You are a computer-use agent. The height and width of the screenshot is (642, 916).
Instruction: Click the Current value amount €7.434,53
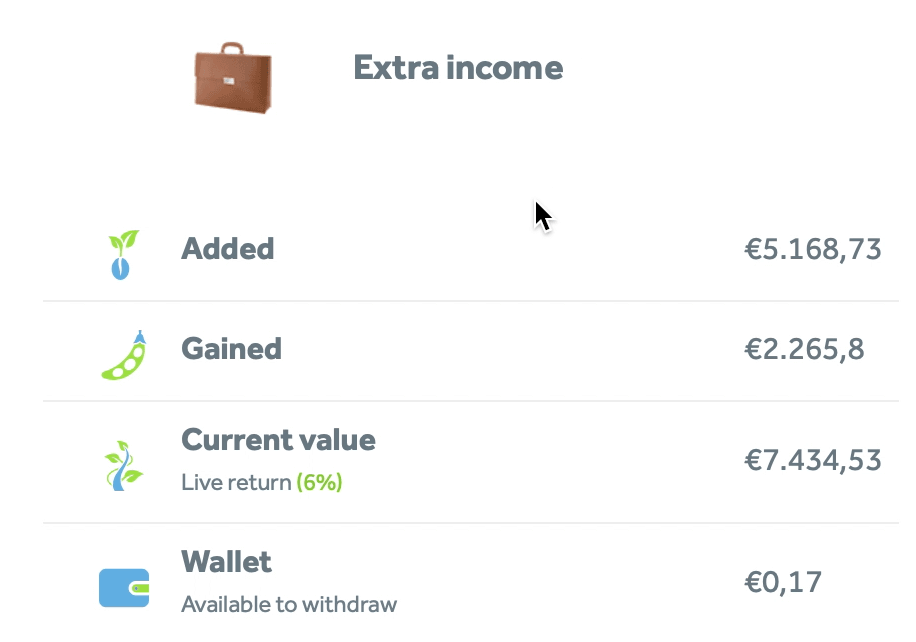coord(812,460)
